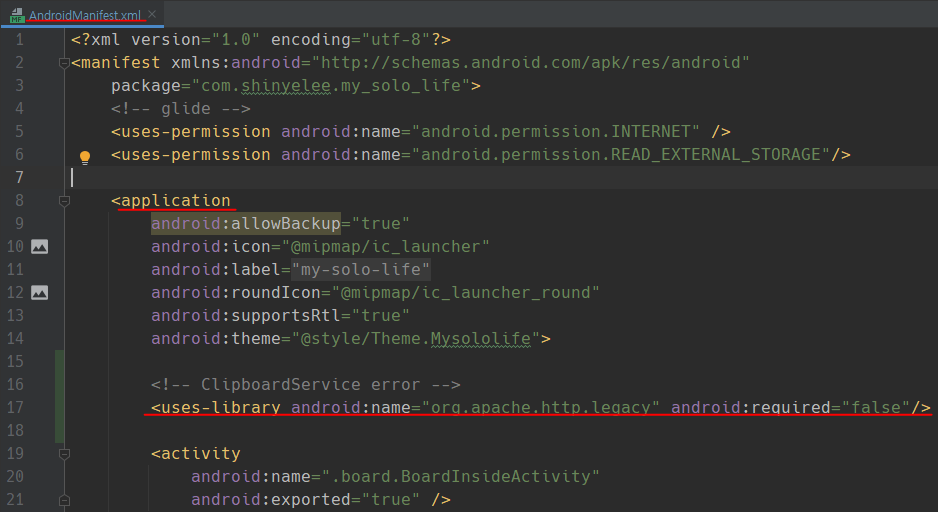Click the ".board.BoardInsideActivity" name value
Viewport: 938px width, 512px height.
tap(461, 477)
